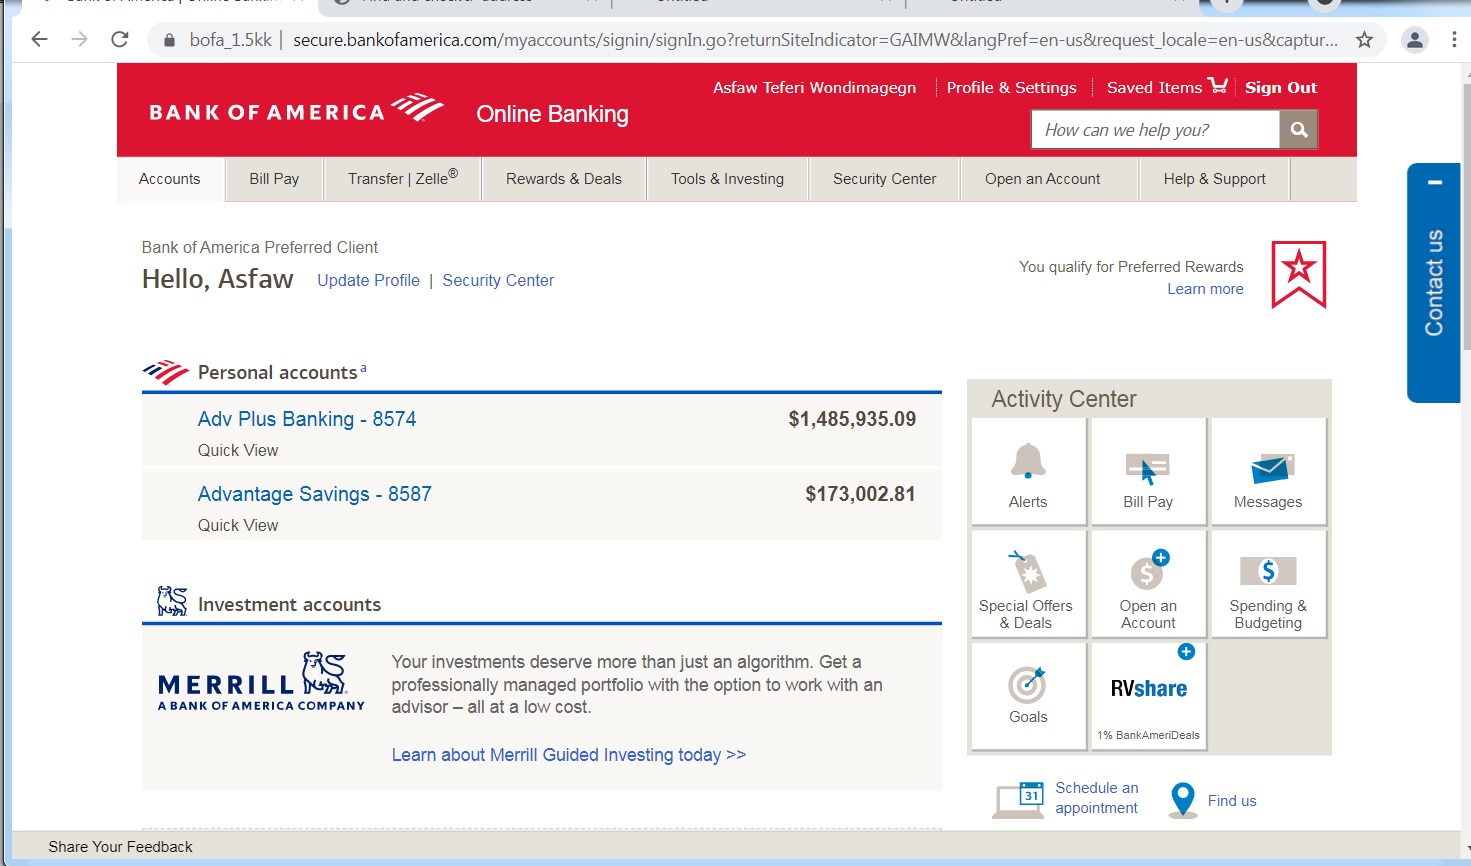
Task: Click the Merrill logo
Action: click(261, 682)
